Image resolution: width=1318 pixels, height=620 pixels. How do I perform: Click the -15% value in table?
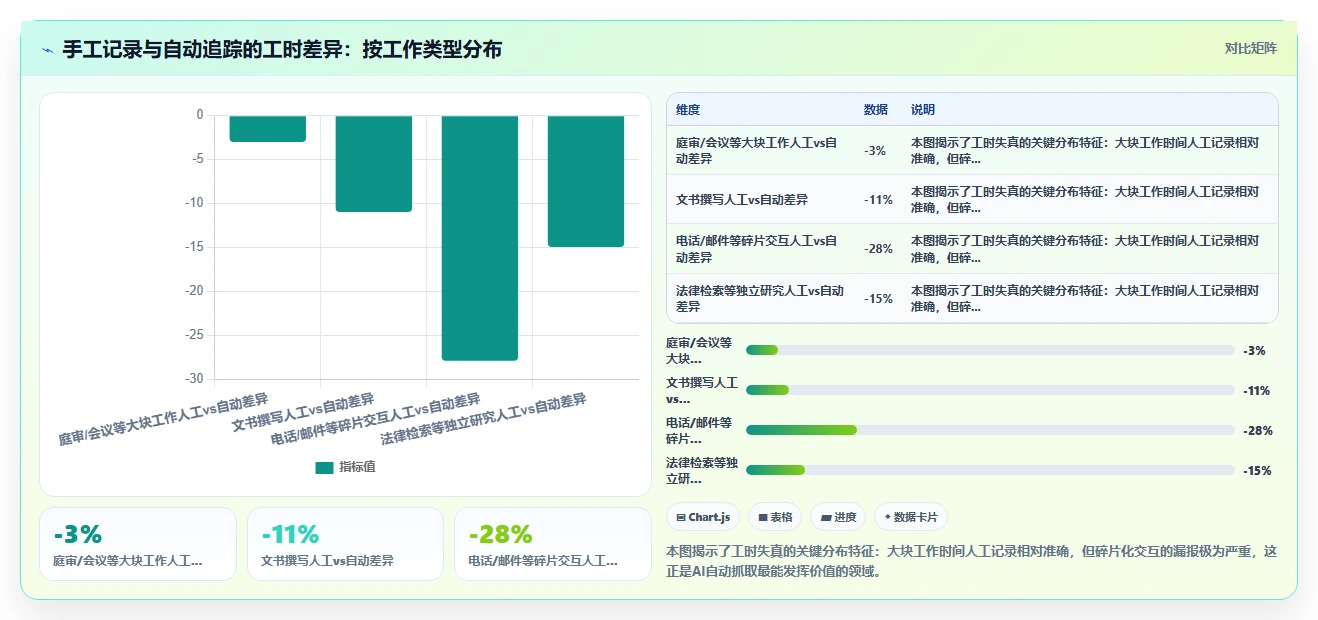point(878,298)
